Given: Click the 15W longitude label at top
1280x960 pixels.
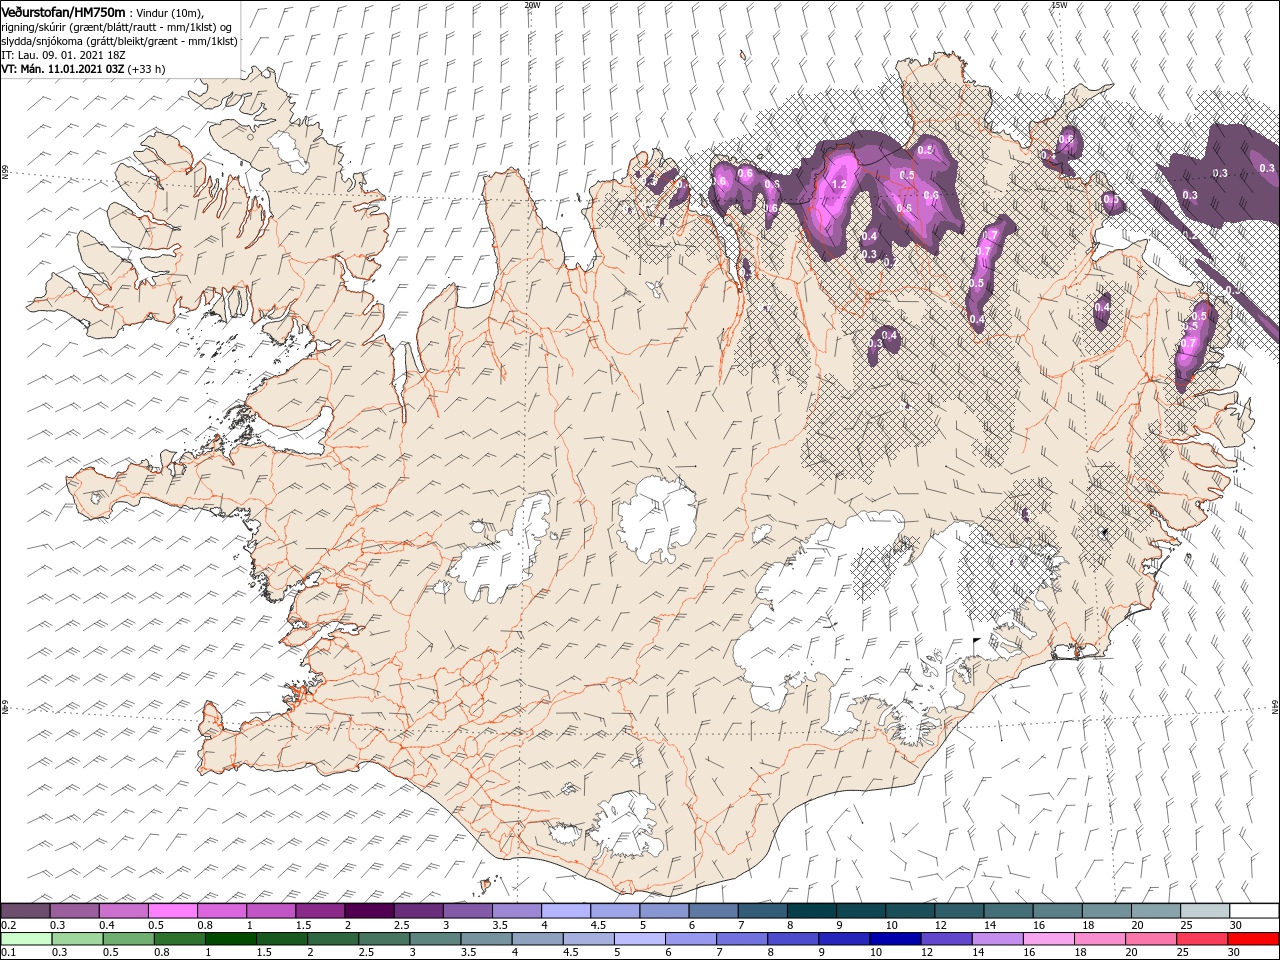Looking at the screenshot, I should point(1059,5).
